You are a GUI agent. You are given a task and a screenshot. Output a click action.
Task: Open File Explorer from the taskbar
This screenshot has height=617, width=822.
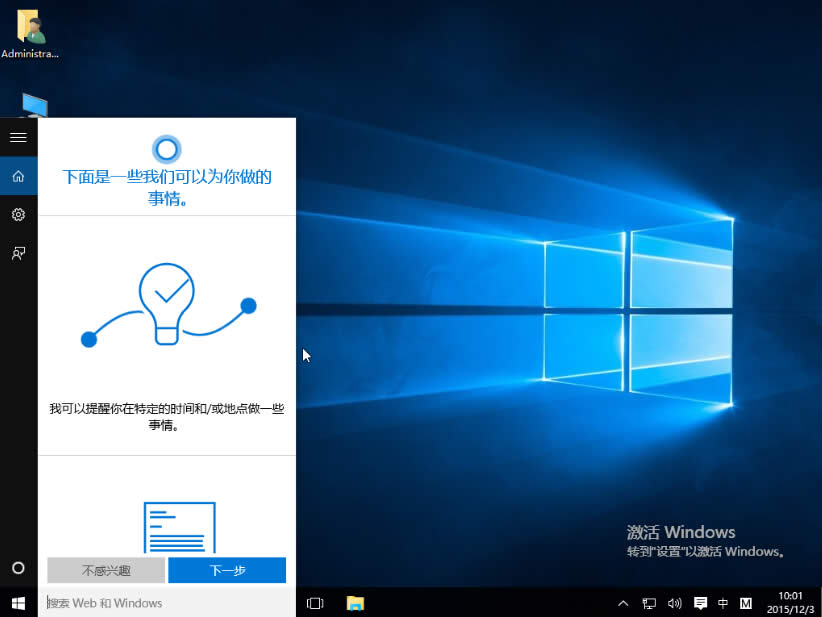tap(355, 603)
